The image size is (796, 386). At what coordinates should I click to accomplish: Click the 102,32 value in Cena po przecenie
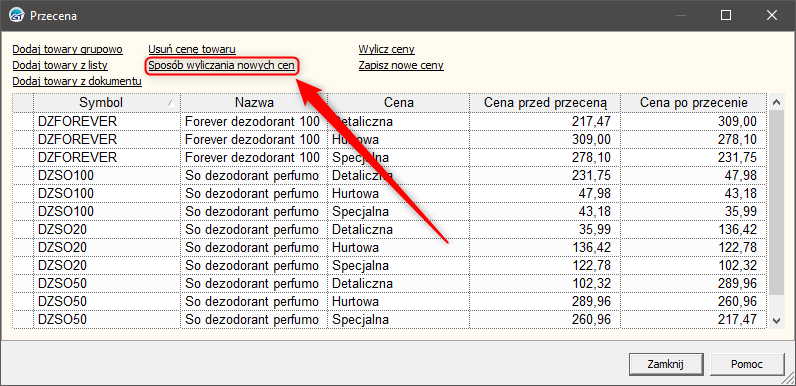(x=736, y=266)
